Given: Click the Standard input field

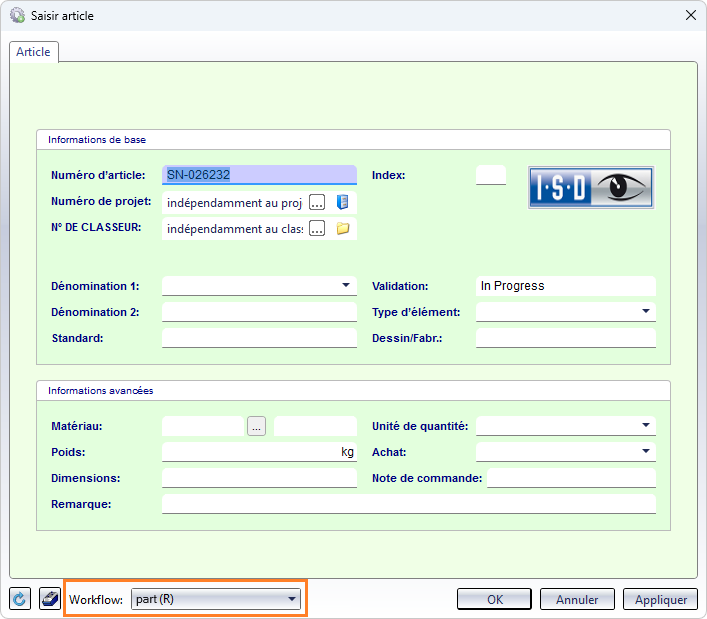Looking at the screenshot, I should click(x=259, y=338).
